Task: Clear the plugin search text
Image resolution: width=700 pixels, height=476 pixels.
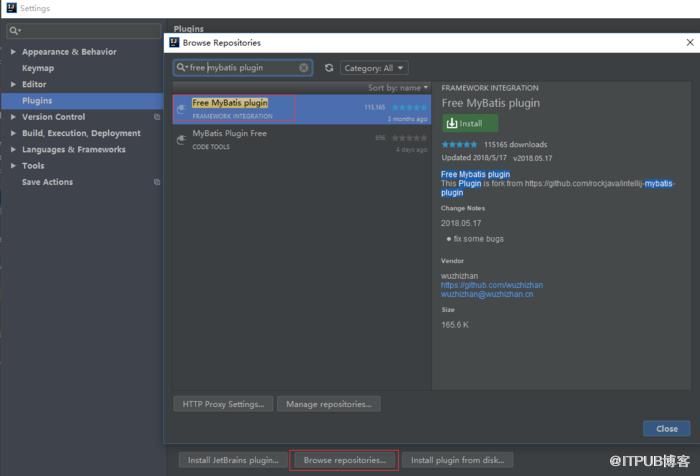Action: pos(304,68)
